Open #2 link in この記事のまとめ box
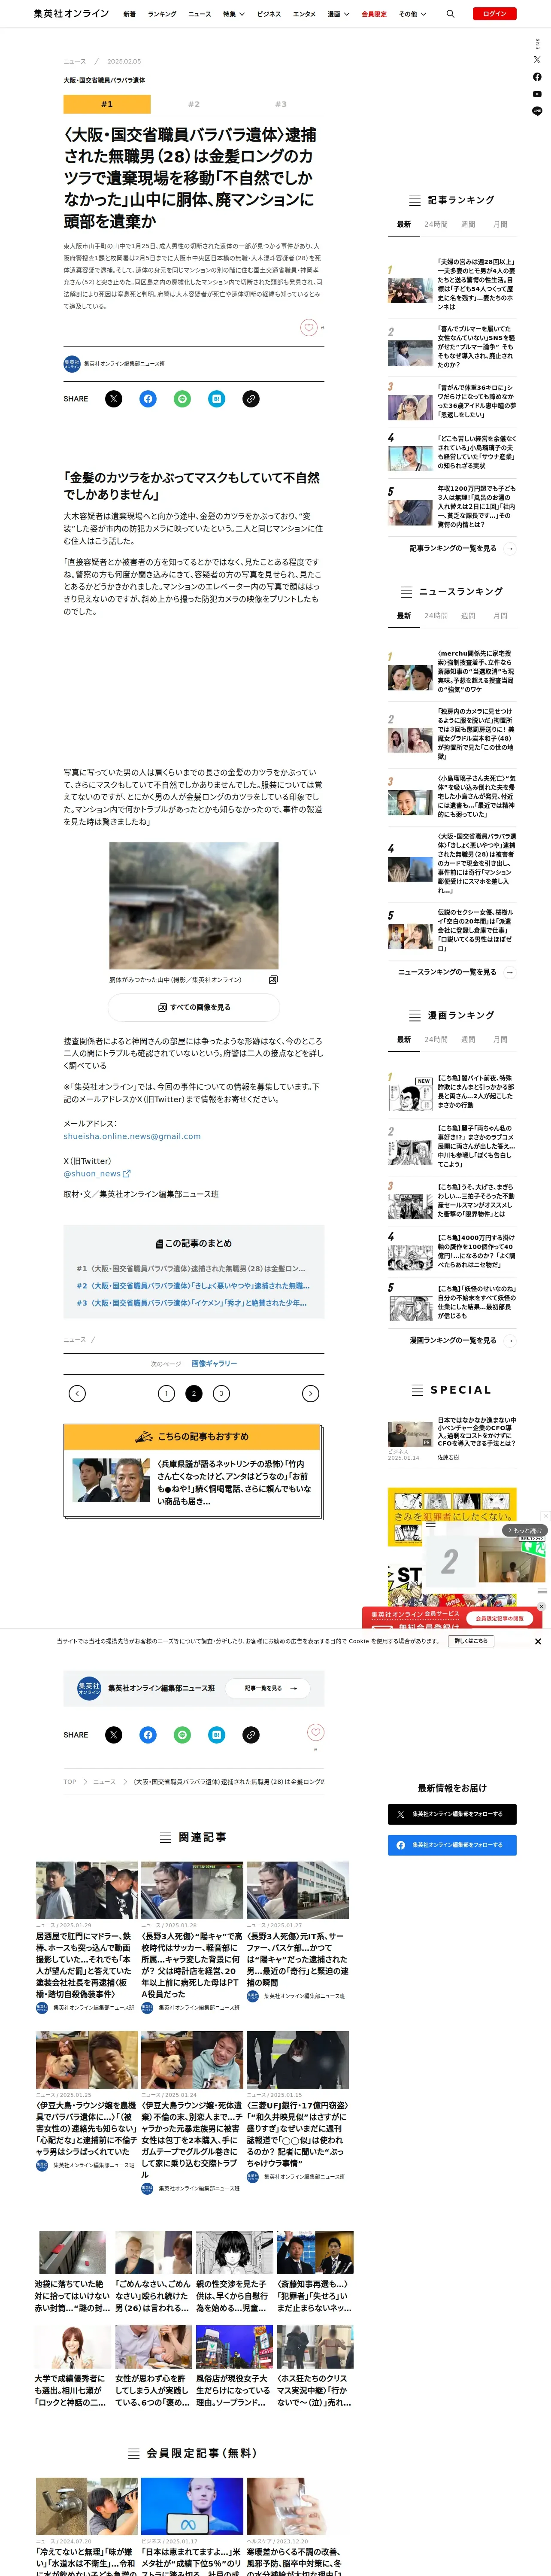This screenshot has width=551, height=2576. 194,1286
